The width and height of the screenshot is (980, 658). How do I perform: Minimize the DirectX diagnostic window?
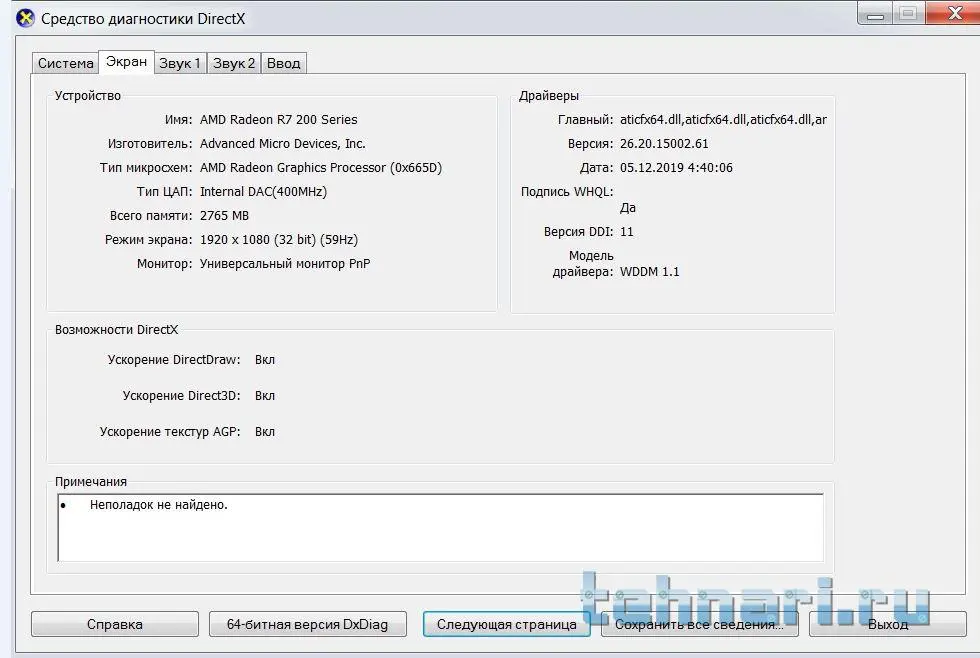pyautogui.click(x=875, y=13)
